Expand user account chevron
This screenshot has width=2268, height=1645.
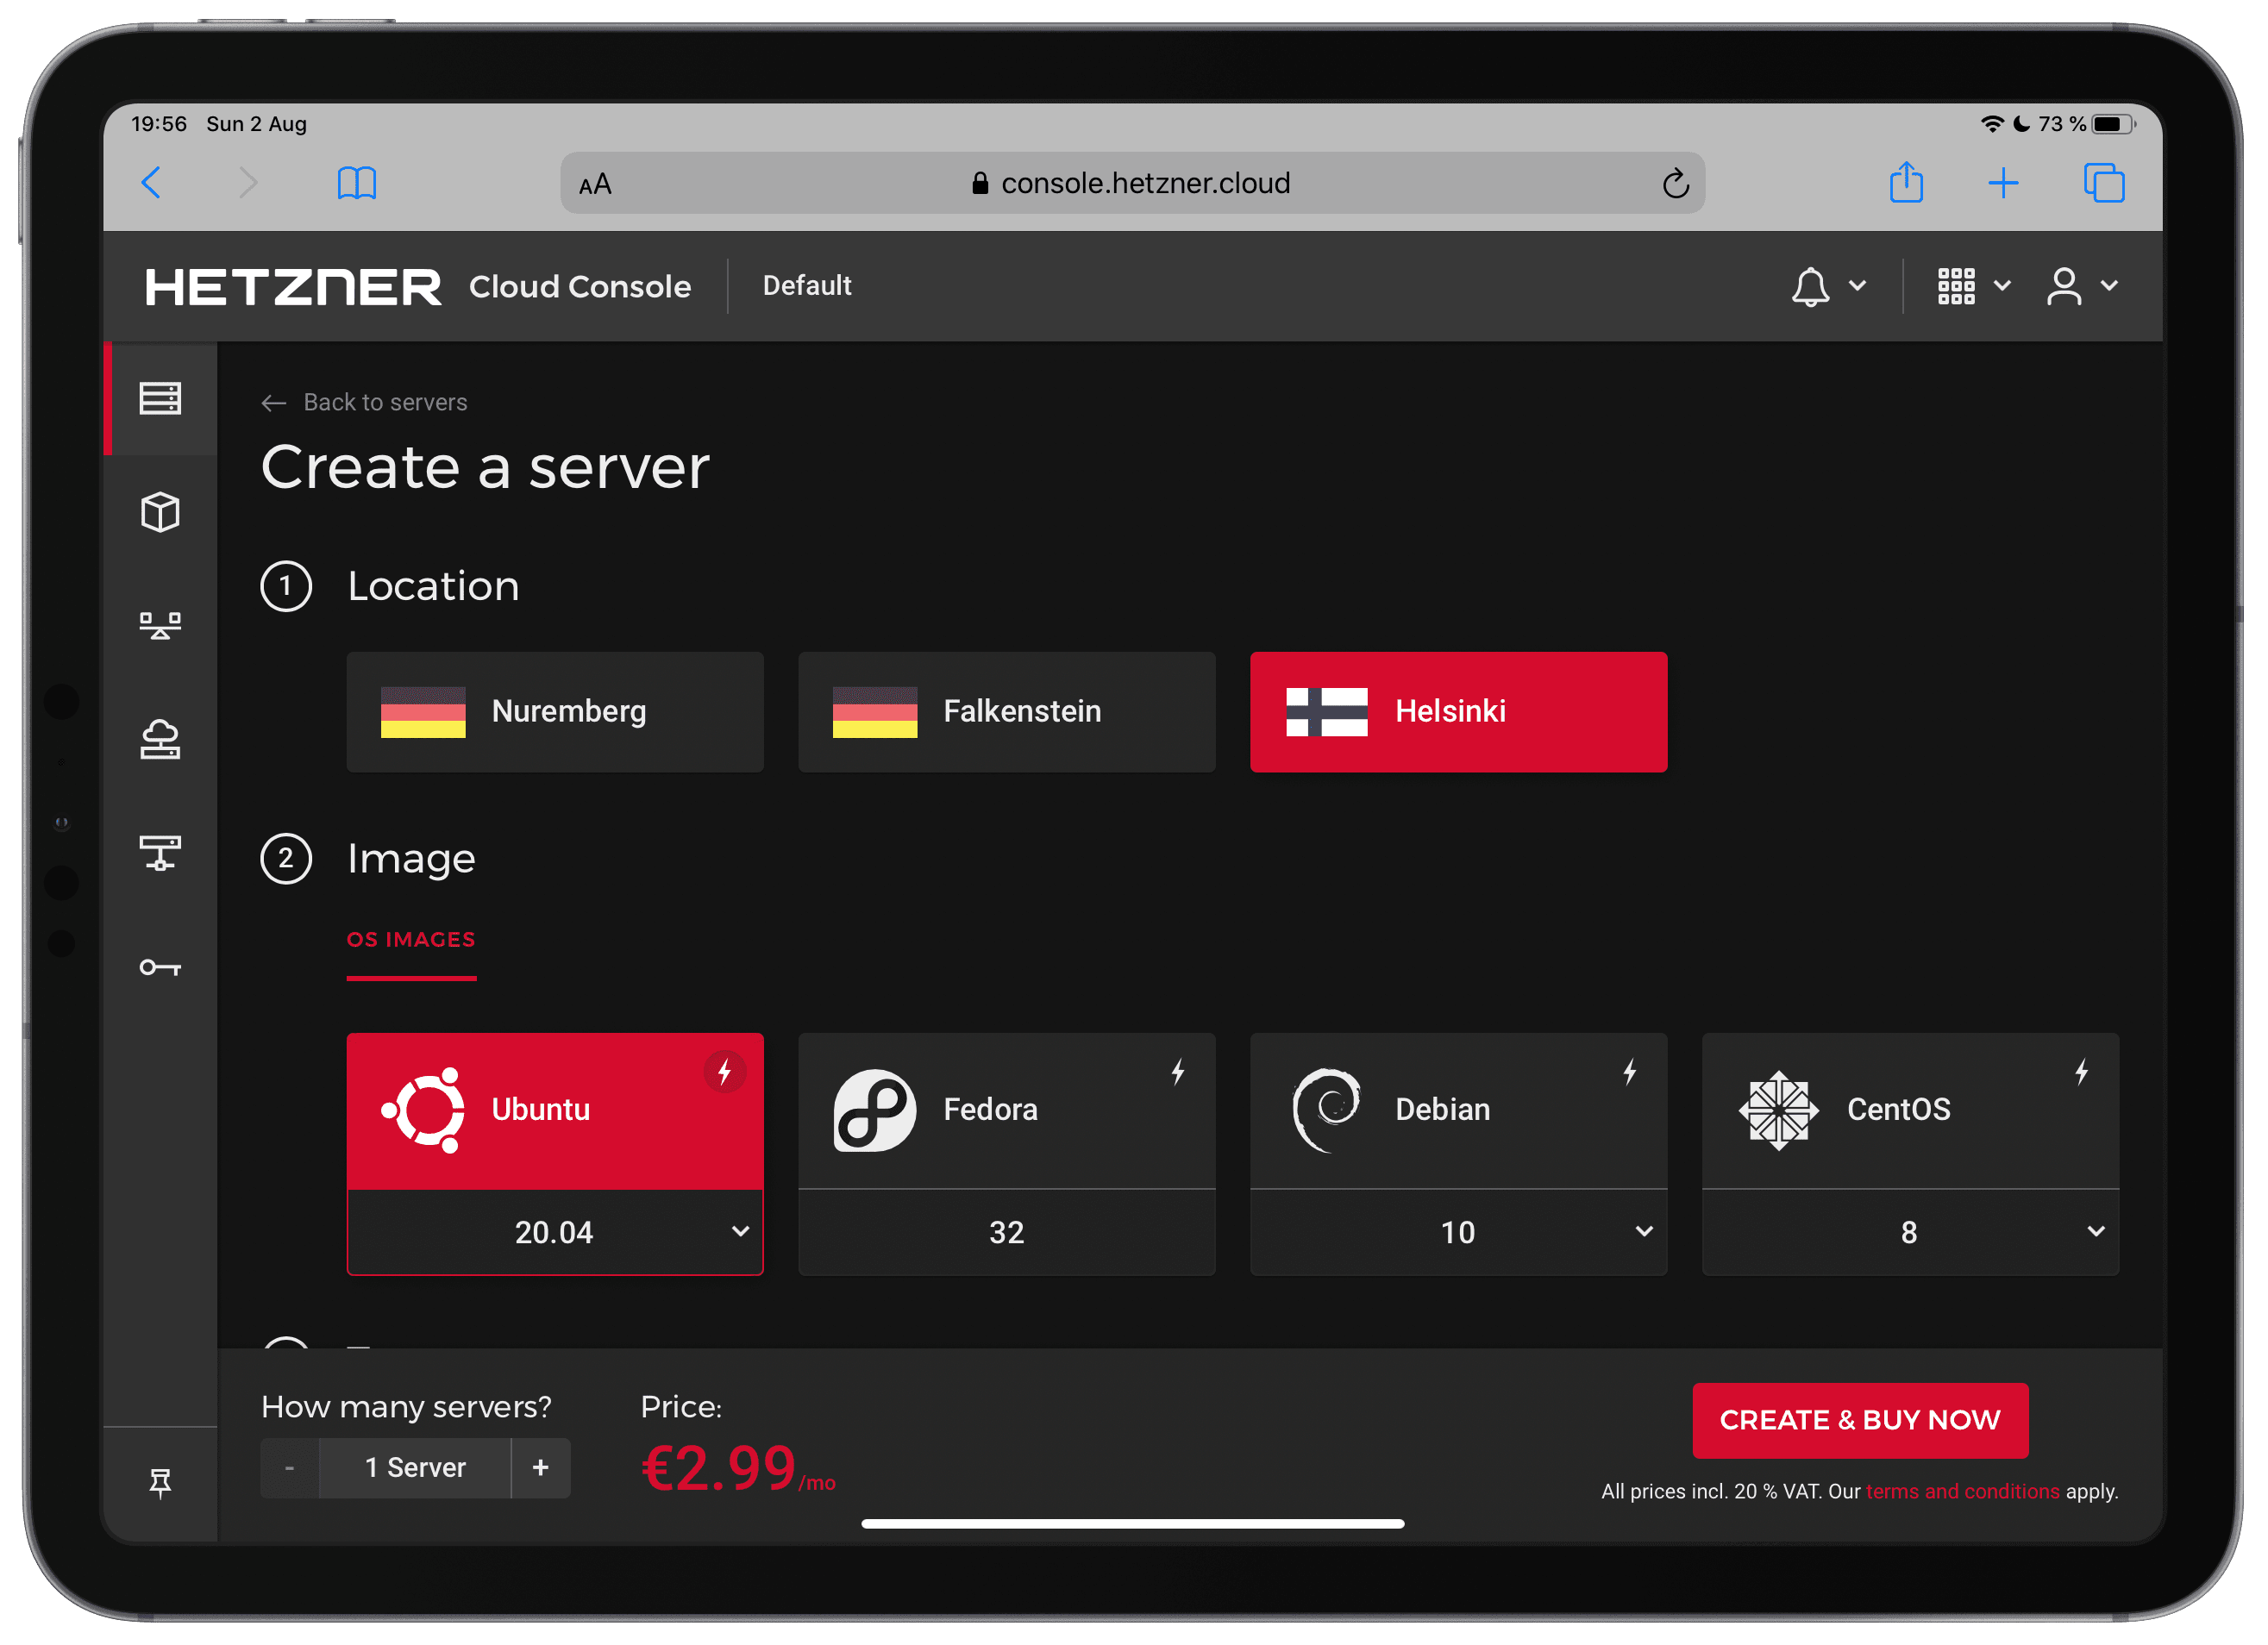(x=2110, y=286)
